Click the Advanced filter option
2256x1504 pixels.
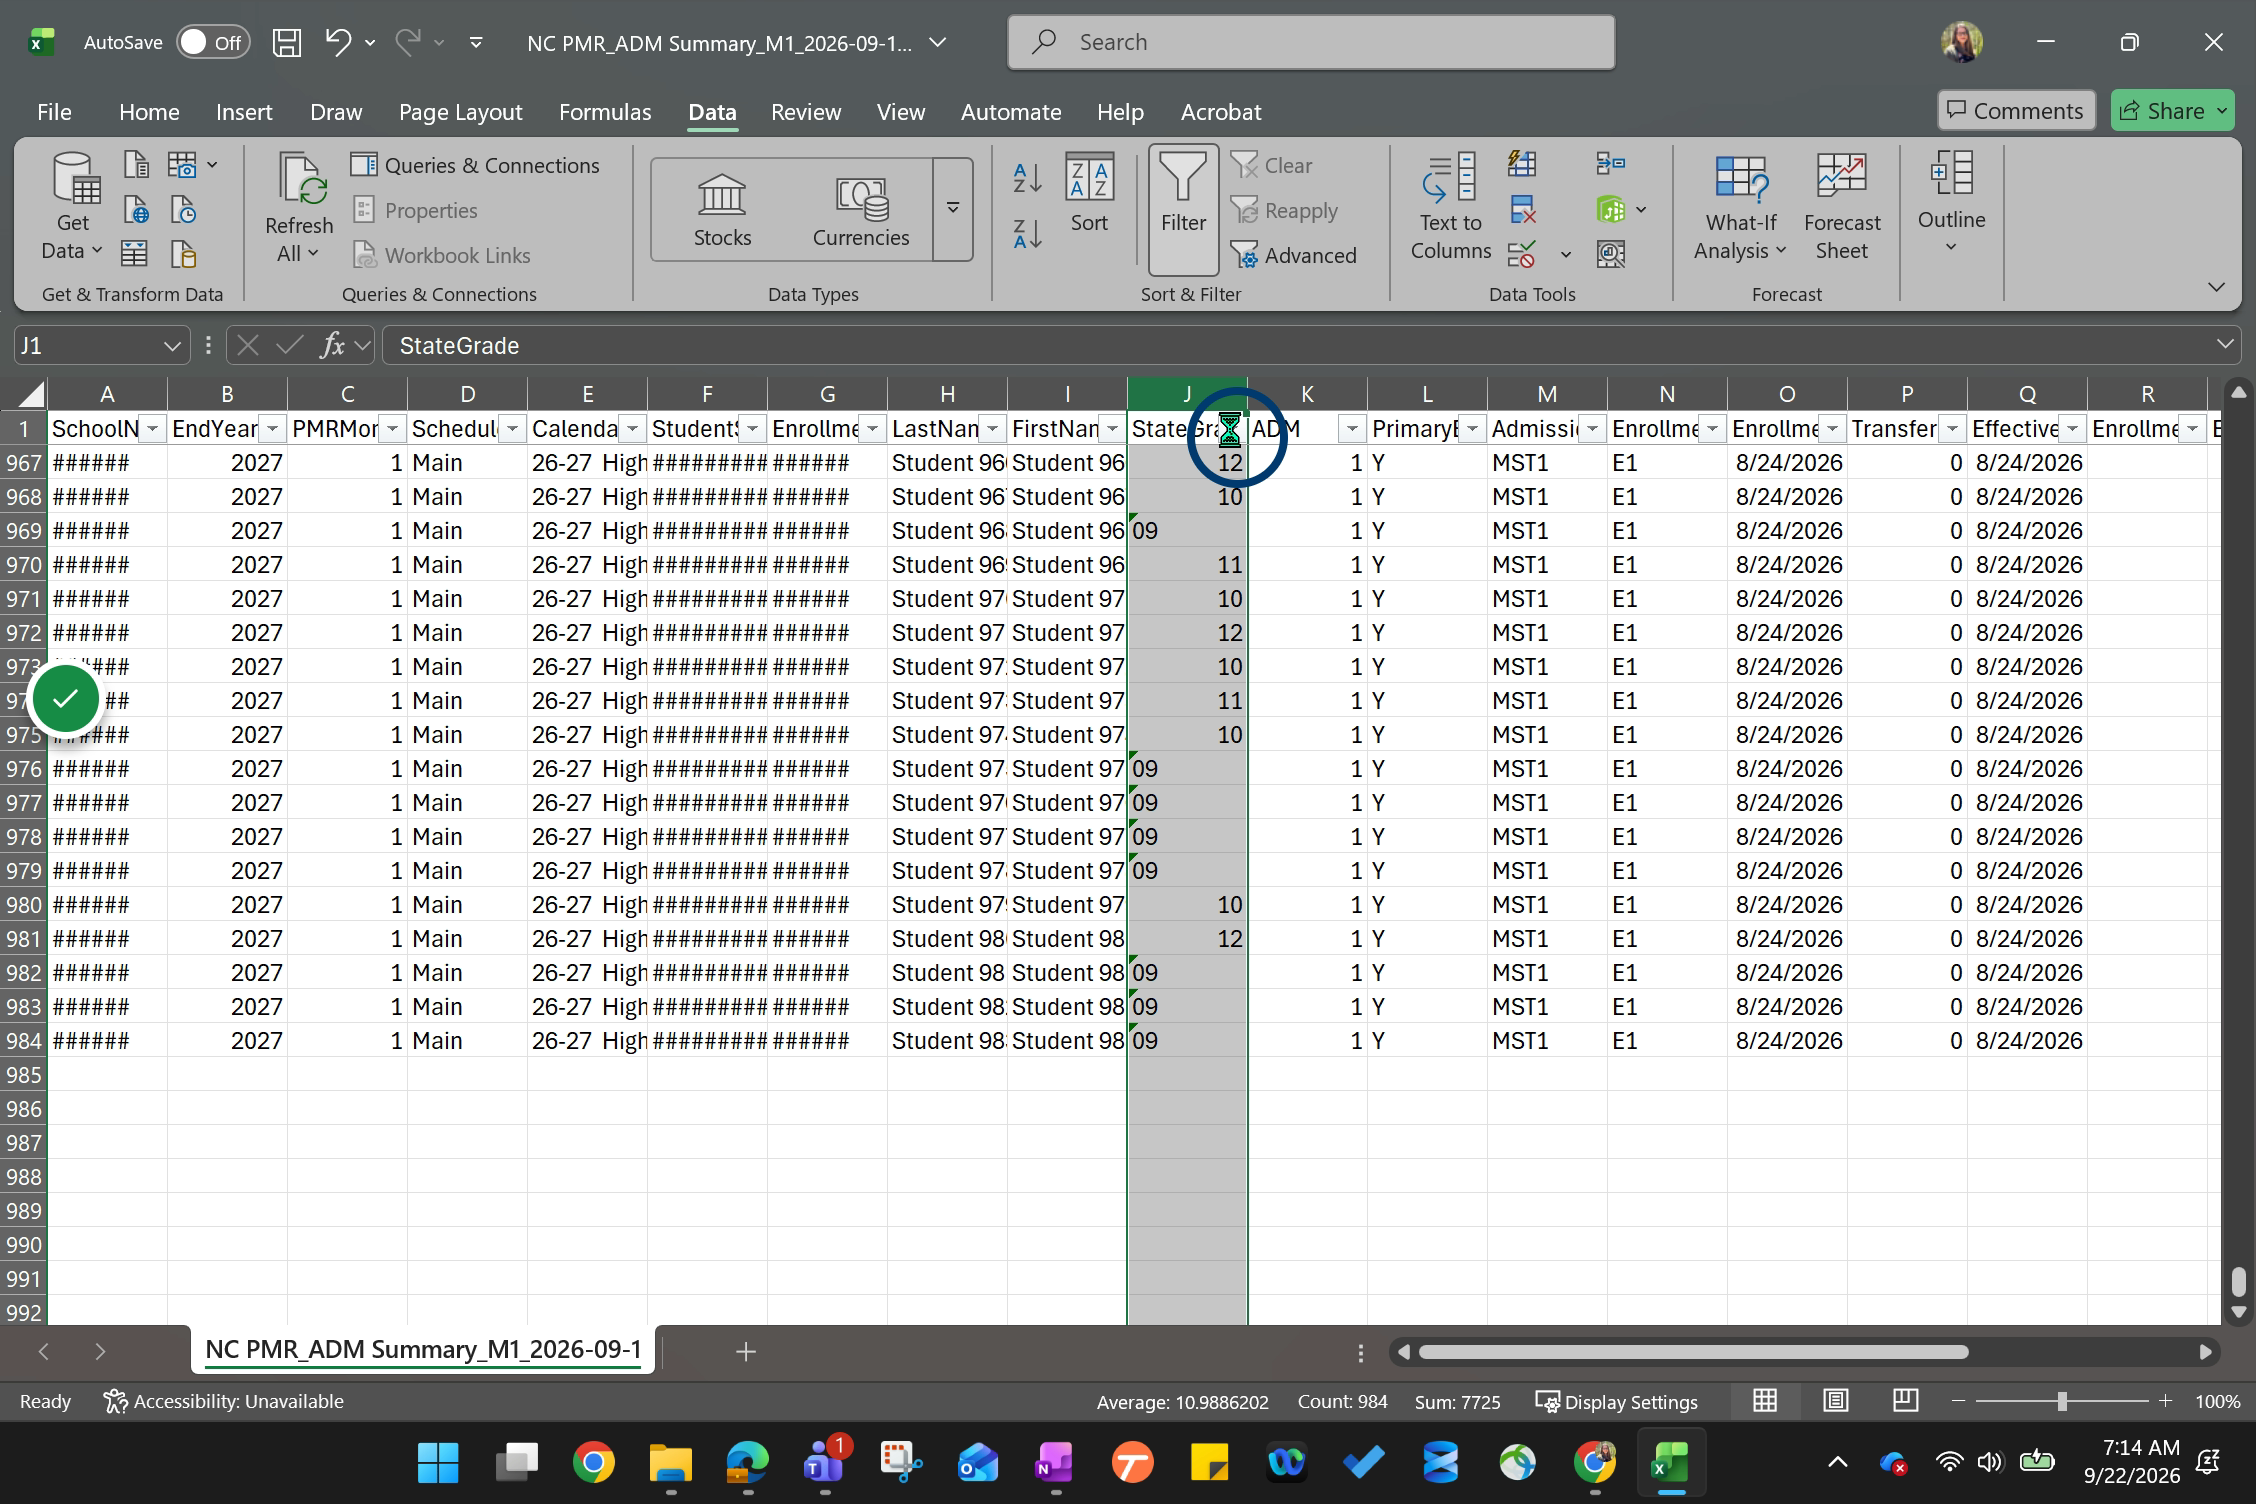(1293, 256)
